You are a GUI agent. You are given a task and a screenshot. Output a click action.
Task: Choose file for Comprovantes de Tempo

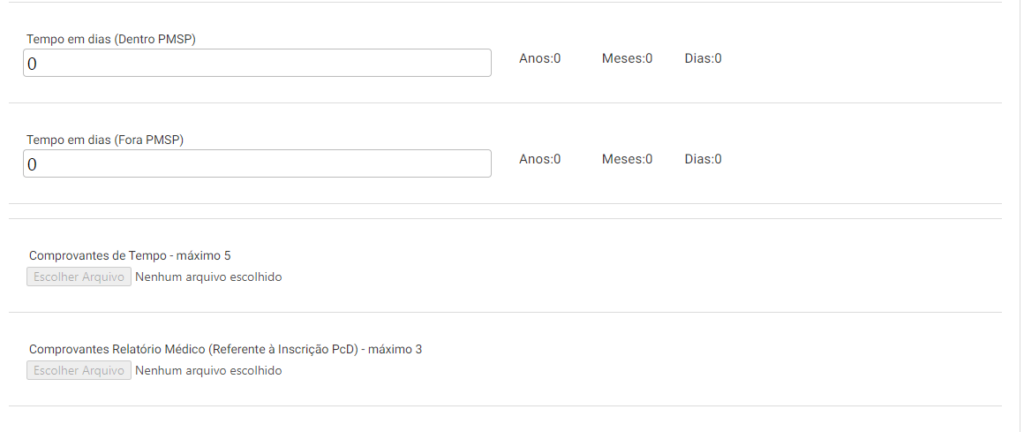[x=79, y=277]
